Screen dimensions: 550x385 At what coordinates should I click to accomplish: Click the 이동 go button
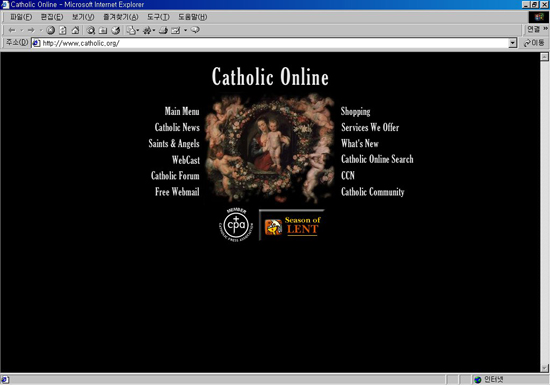(534, 43)
